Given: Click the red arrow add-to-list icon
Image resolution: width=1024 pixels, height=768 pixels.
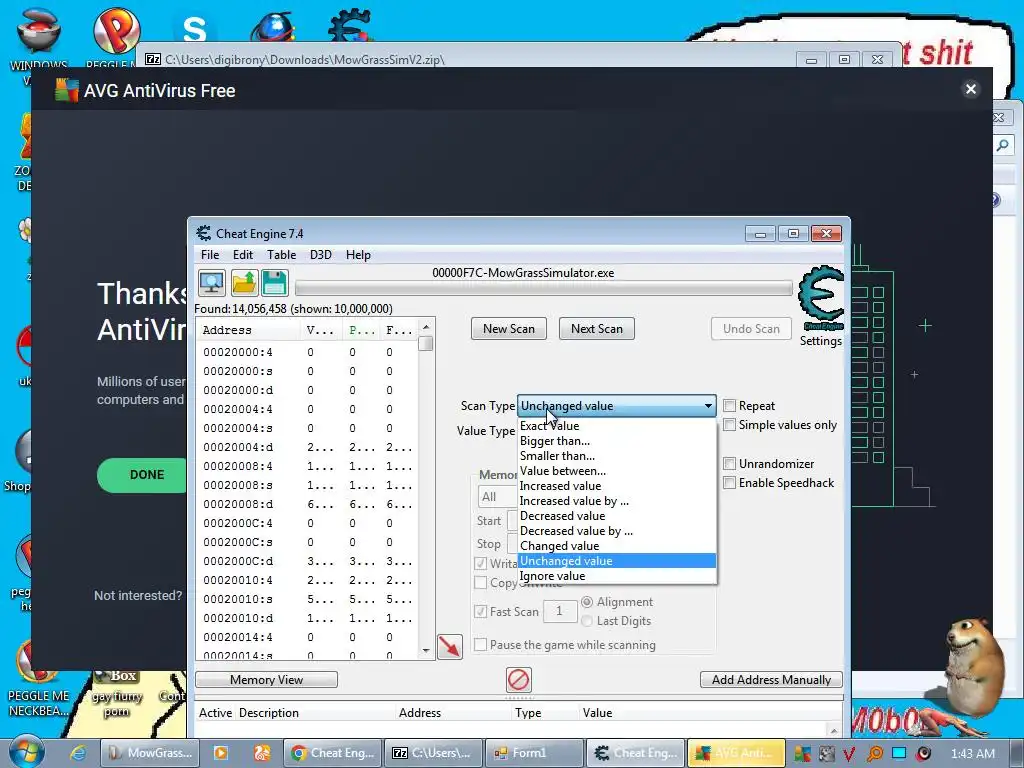Looking at the screenshot, I should 450,647.
